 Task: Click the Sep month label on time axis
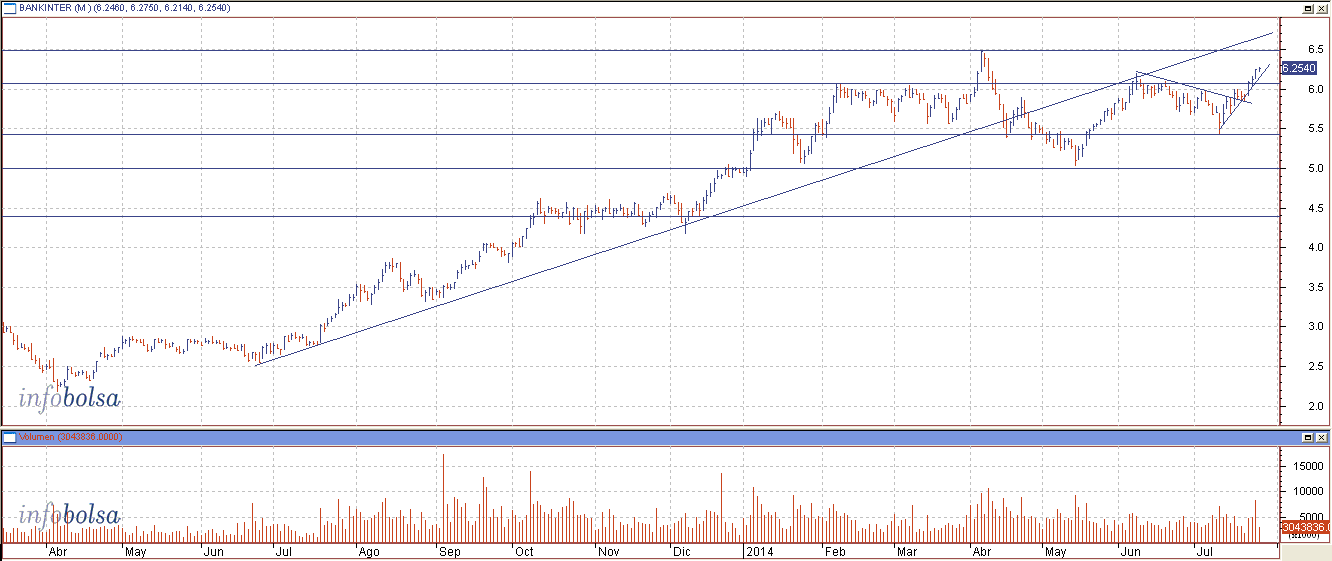tap(448, 551)
